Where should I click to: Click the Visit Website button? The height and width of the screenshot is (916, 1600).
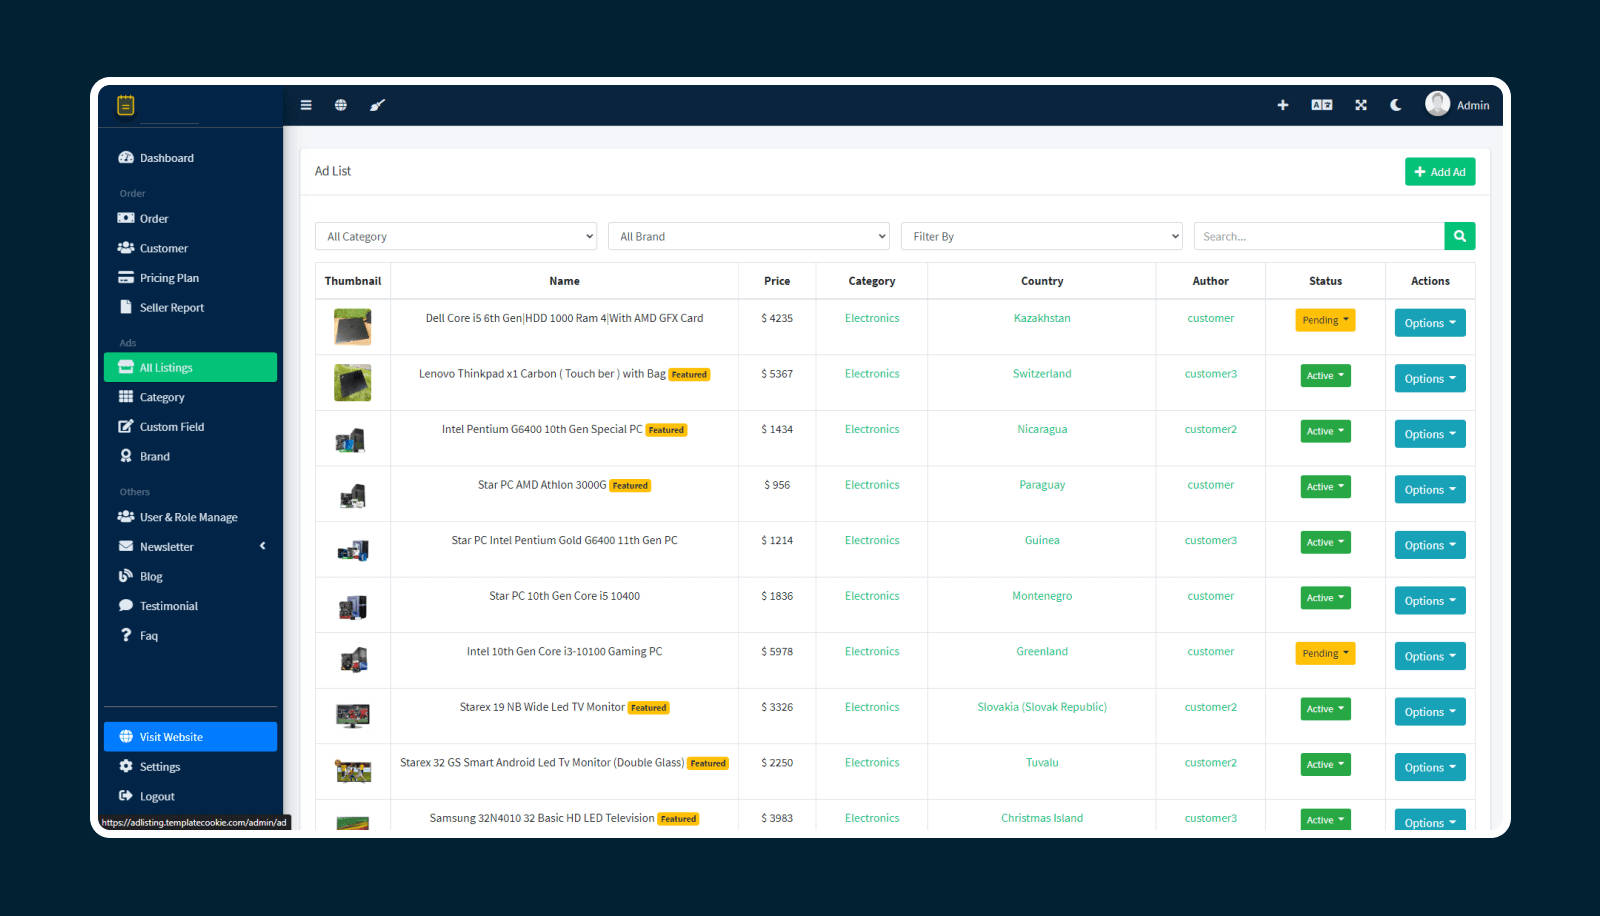[190, 737]
